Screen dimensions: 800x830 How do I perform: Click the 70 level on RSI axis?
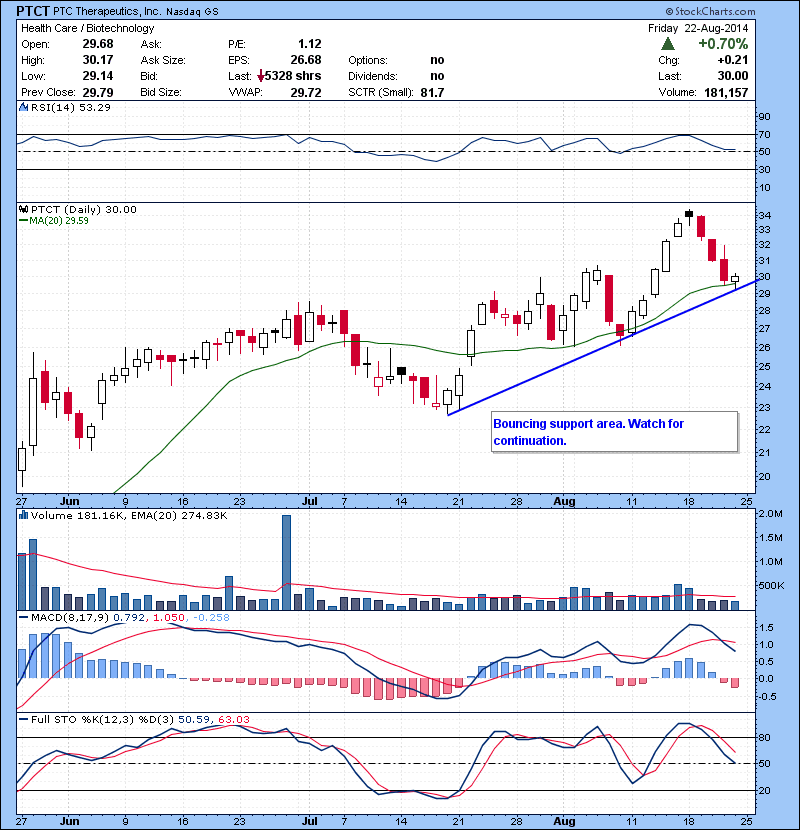tap(764, 134)
